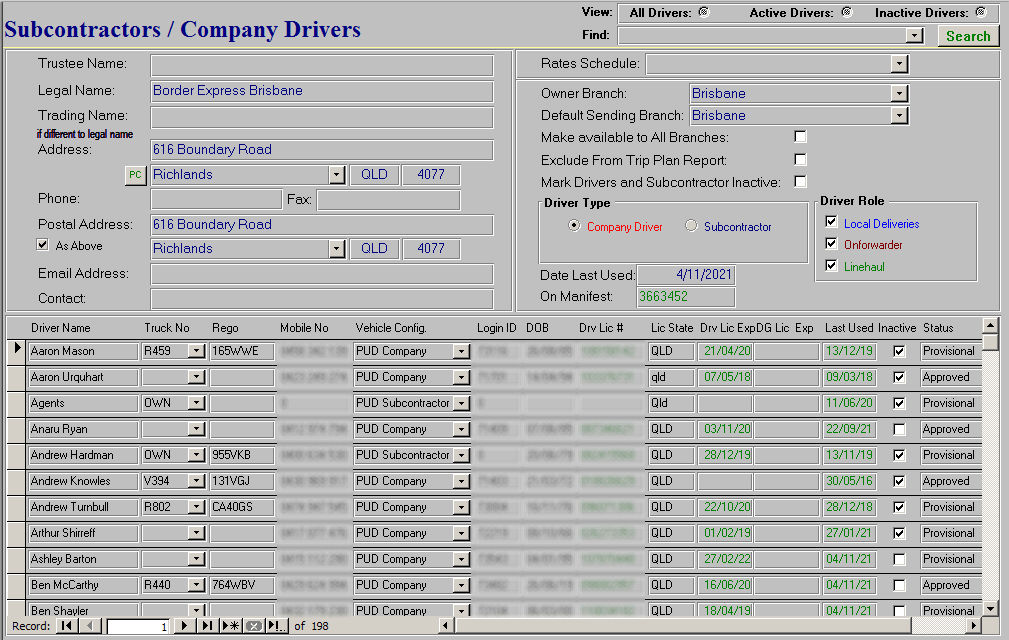This screenshot has height=640, width=1009.
Task: Expand the Default Sending Branch dropdown
Action: pos(899,116)
